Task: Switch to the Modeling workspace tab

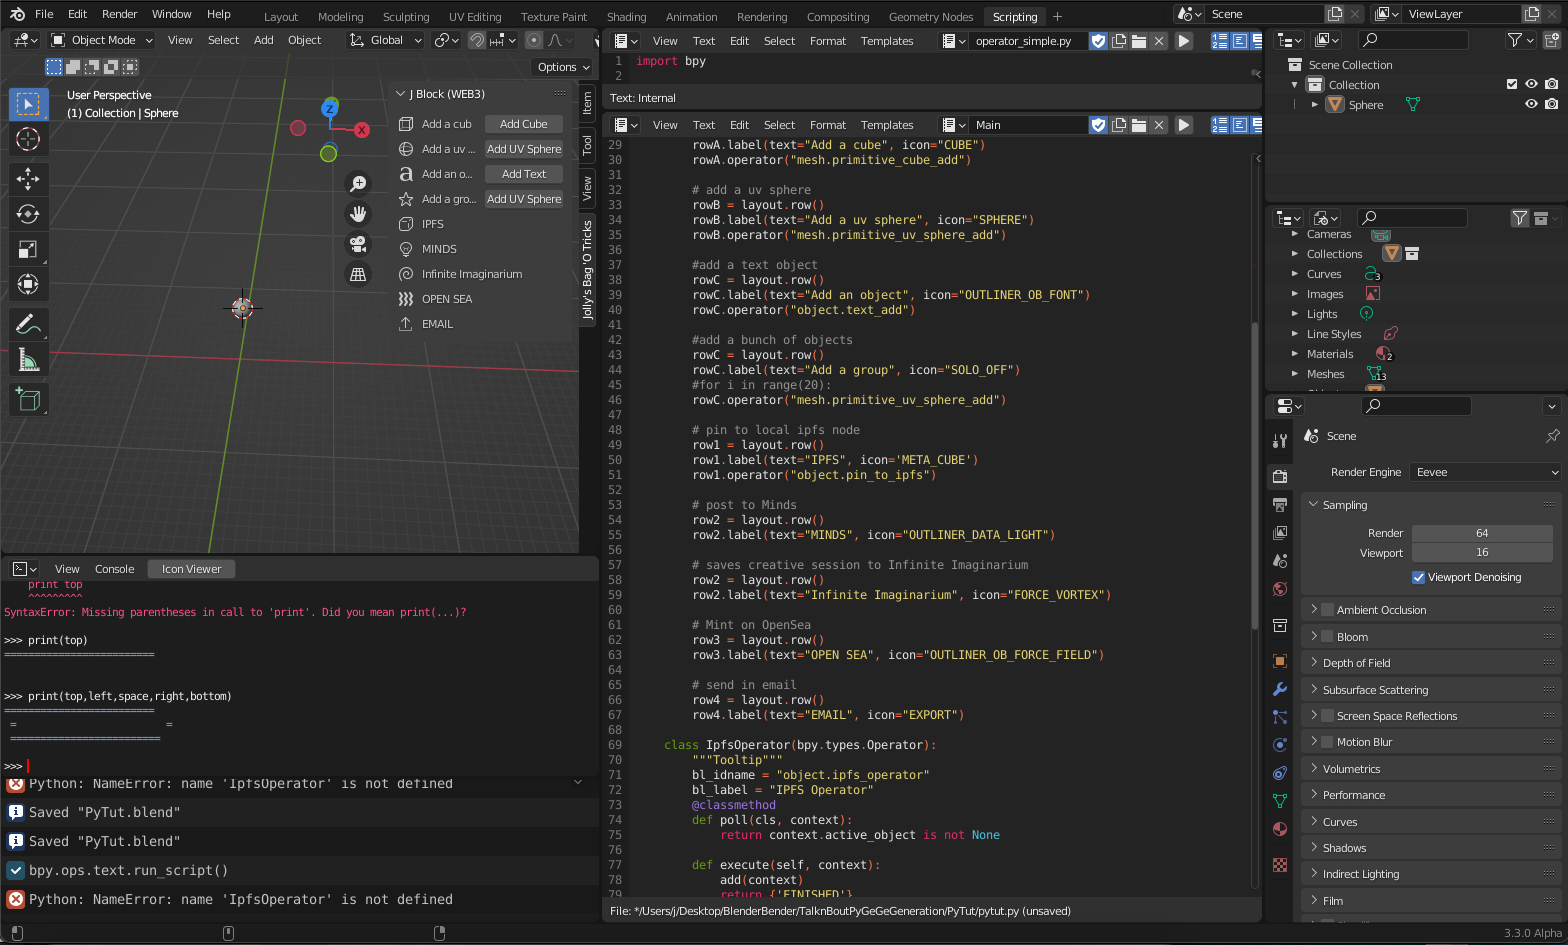Action: pyautogui.click(x=340, y=17)
